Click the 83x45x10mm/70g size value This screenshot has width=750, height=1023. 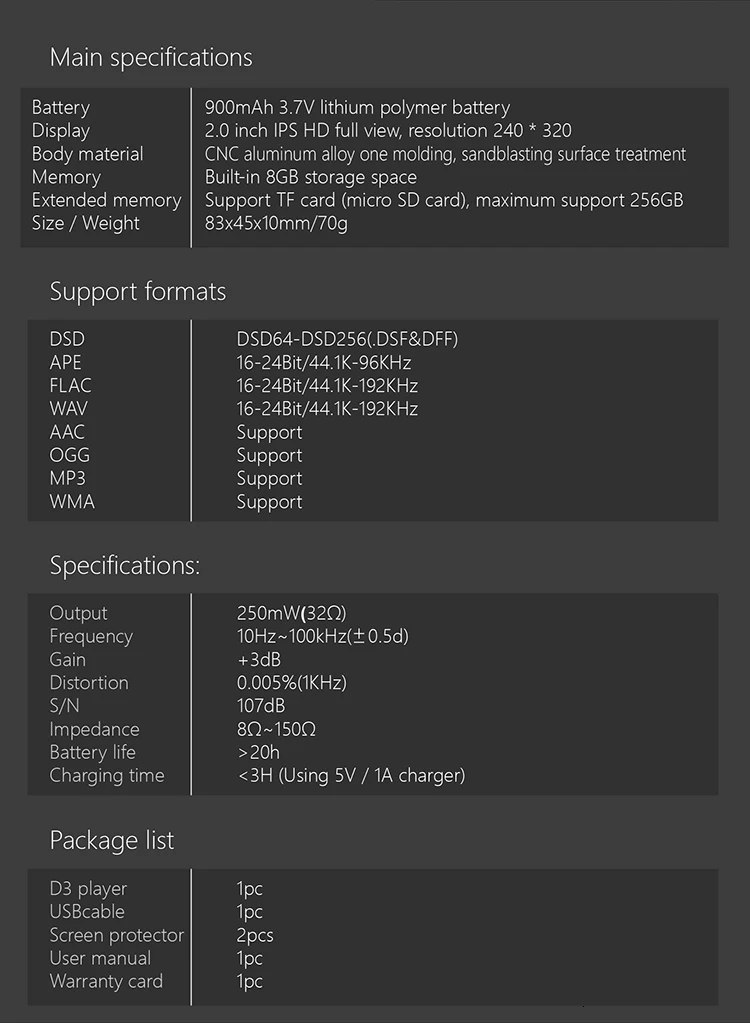tap(276, 223)
